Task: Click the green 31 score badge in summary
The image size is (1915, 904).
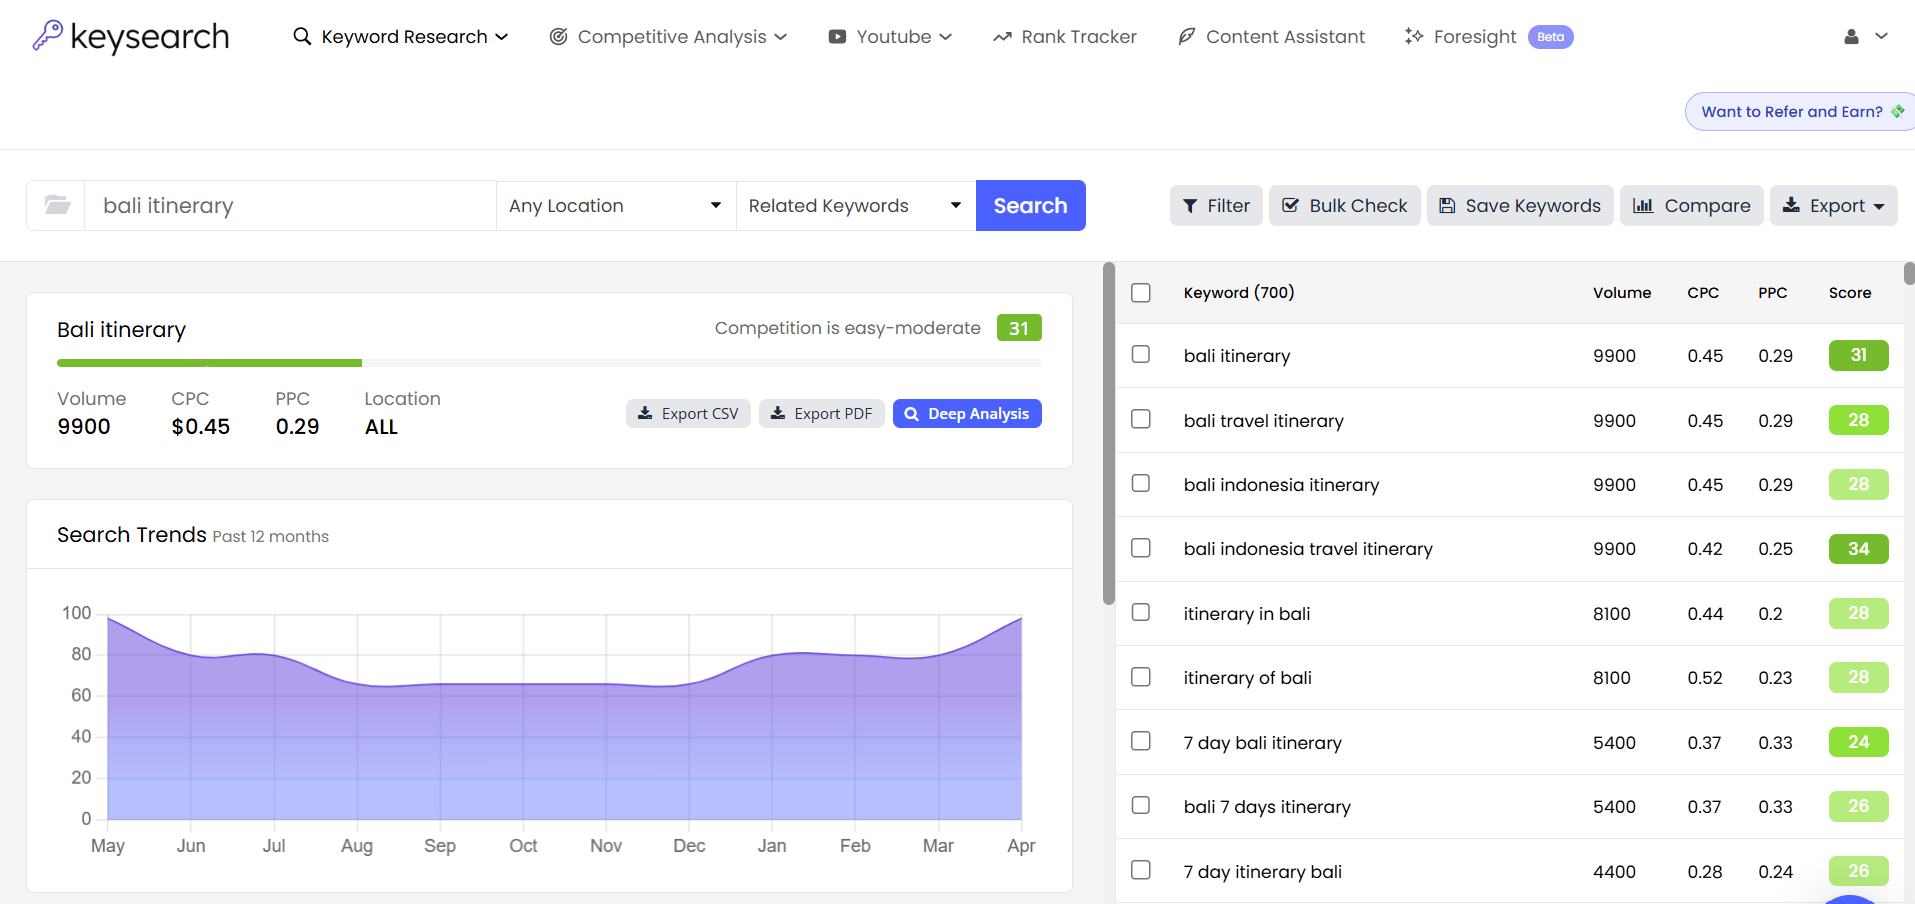Action: coord(1019,328)
